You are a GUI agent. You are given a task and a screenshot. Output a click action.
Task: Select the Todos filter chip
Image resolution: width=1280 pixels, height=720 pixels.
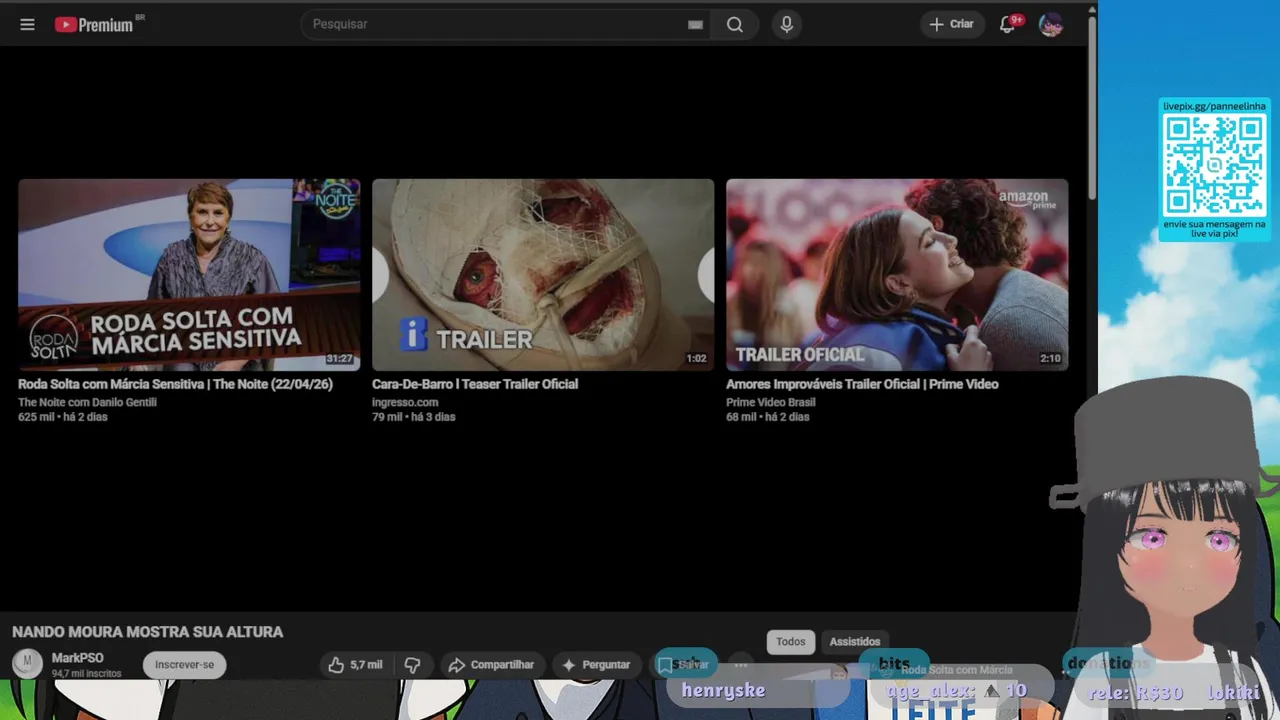790,642
